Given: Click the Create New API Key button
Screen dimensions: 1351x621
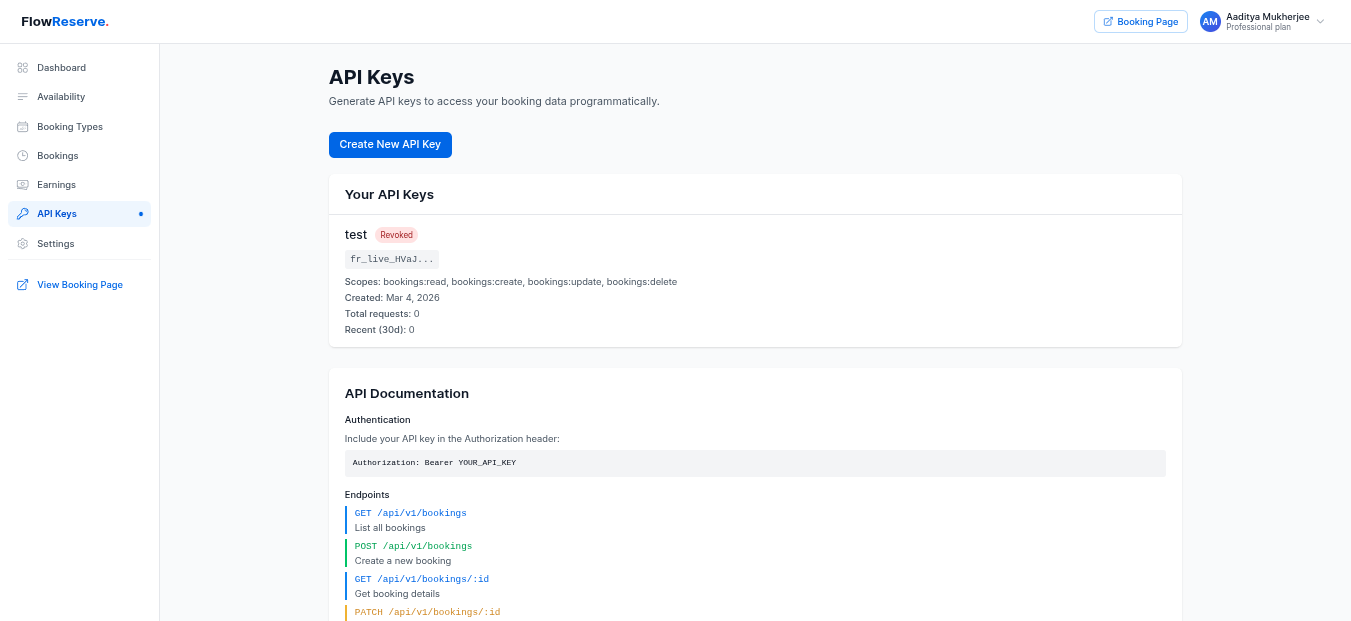Looking at the screenshot, I should (x=390, y=144).
